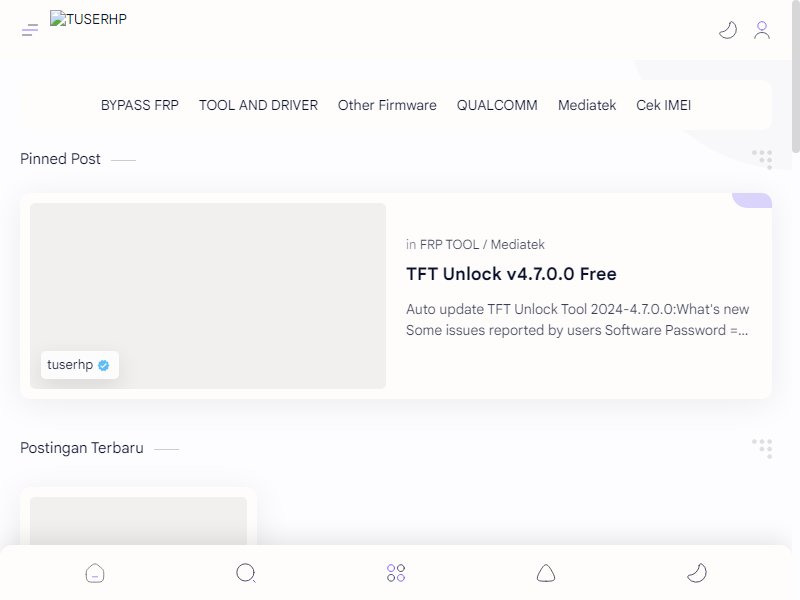Open the QUALCOMM category link
The image size is (800, 600).
pos(497,105)
